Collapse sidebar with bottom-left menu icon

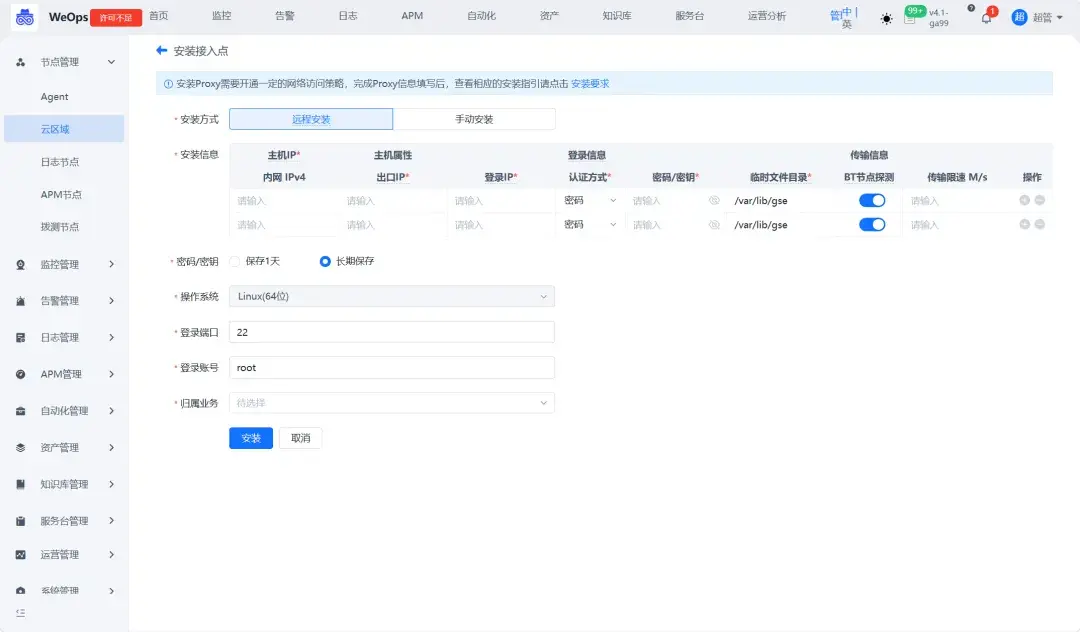[21, 613]
